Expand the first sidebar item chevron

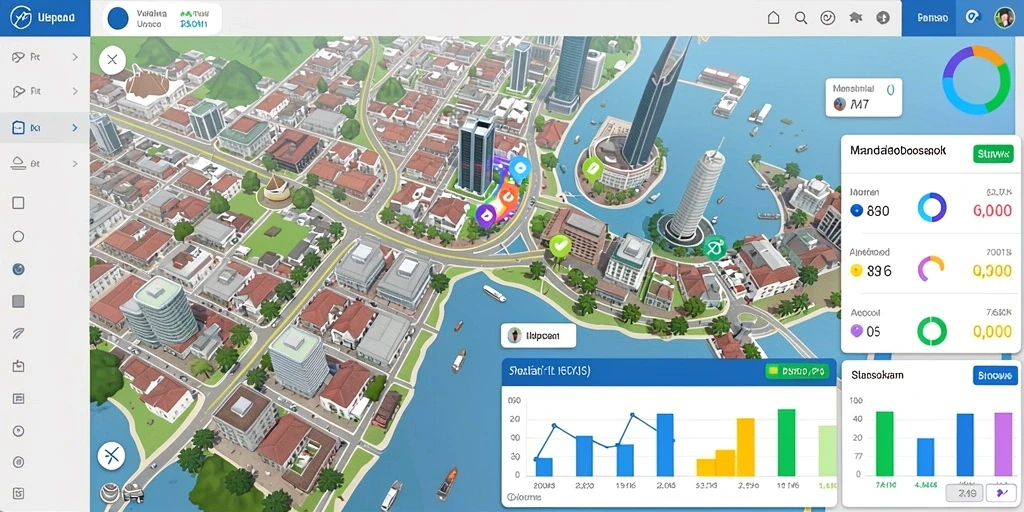(74, 57)
